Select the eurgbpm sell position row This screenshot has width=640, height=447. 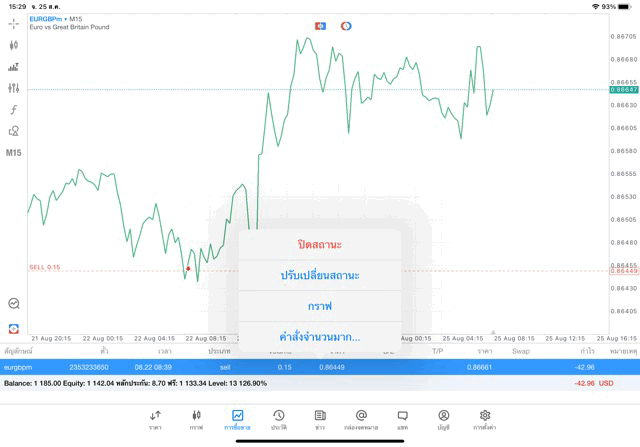coord(320,367)
